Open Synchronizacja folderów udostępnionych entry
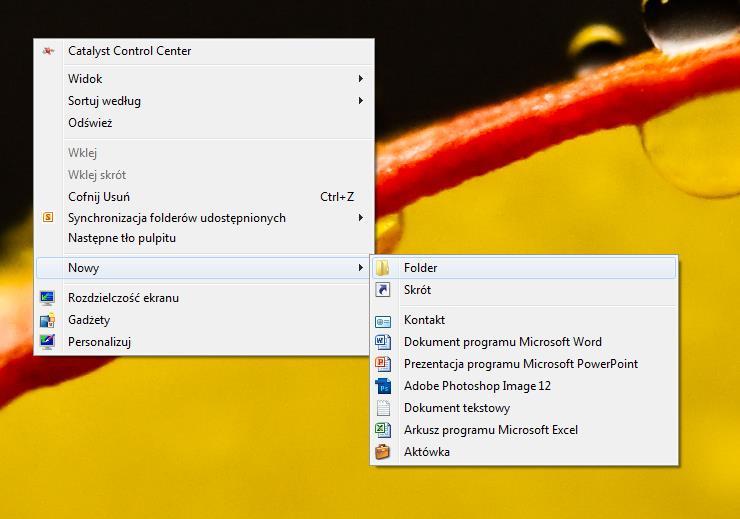The height and width of the screenshot is (519, 740). (x=204, y=218)
